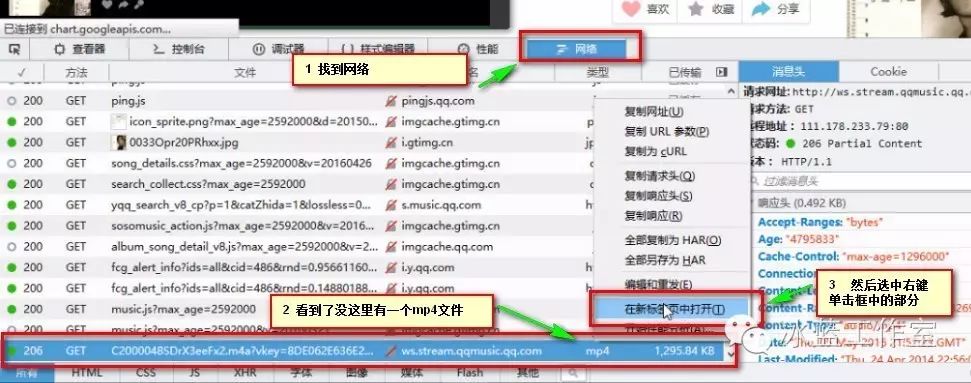
Task: Toggle the Flash request filter
Action: 469,373
